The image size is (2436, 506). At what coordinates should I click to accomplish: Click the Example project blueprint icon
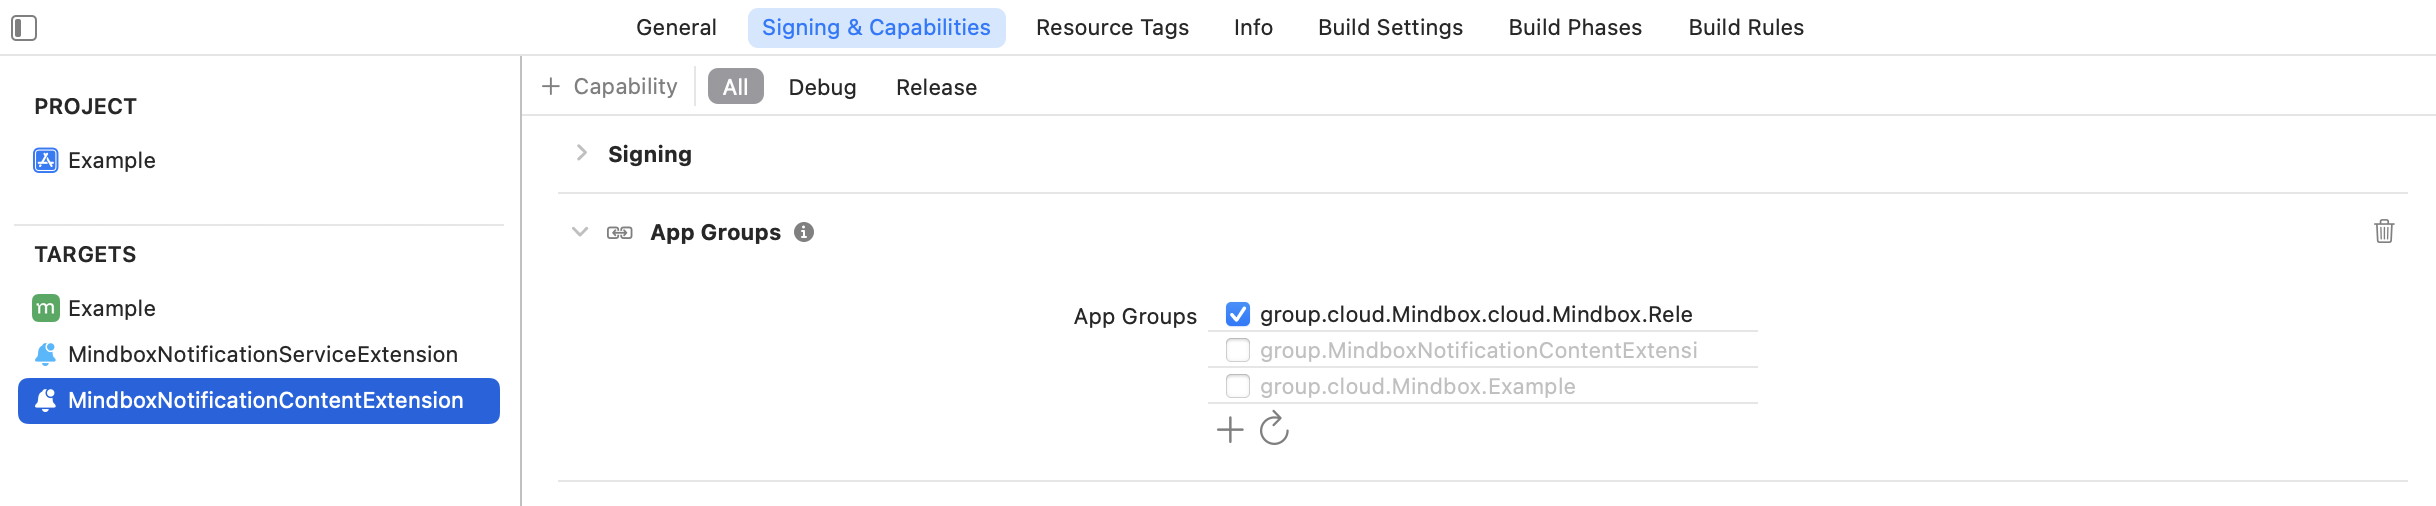pos(45,160)
